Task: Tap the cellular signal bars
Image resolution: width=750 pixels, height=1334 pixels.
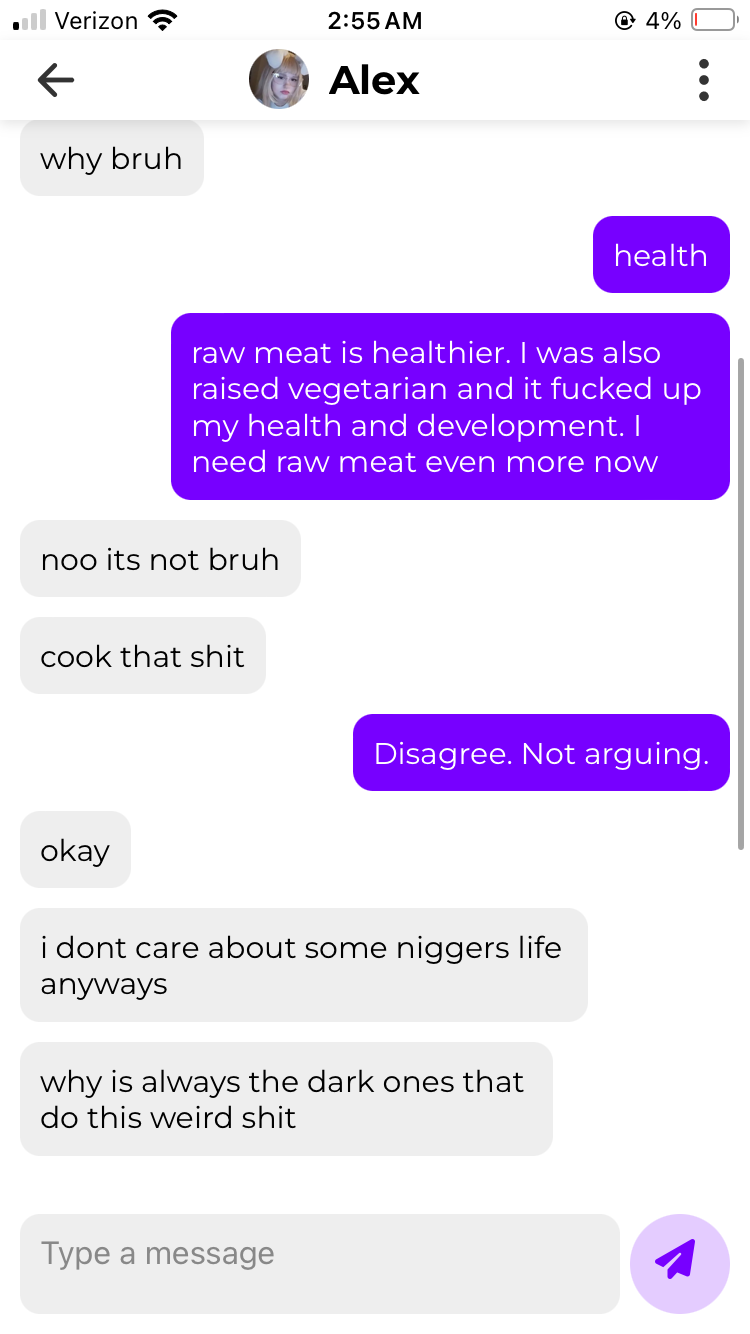Action: point(30,20)
